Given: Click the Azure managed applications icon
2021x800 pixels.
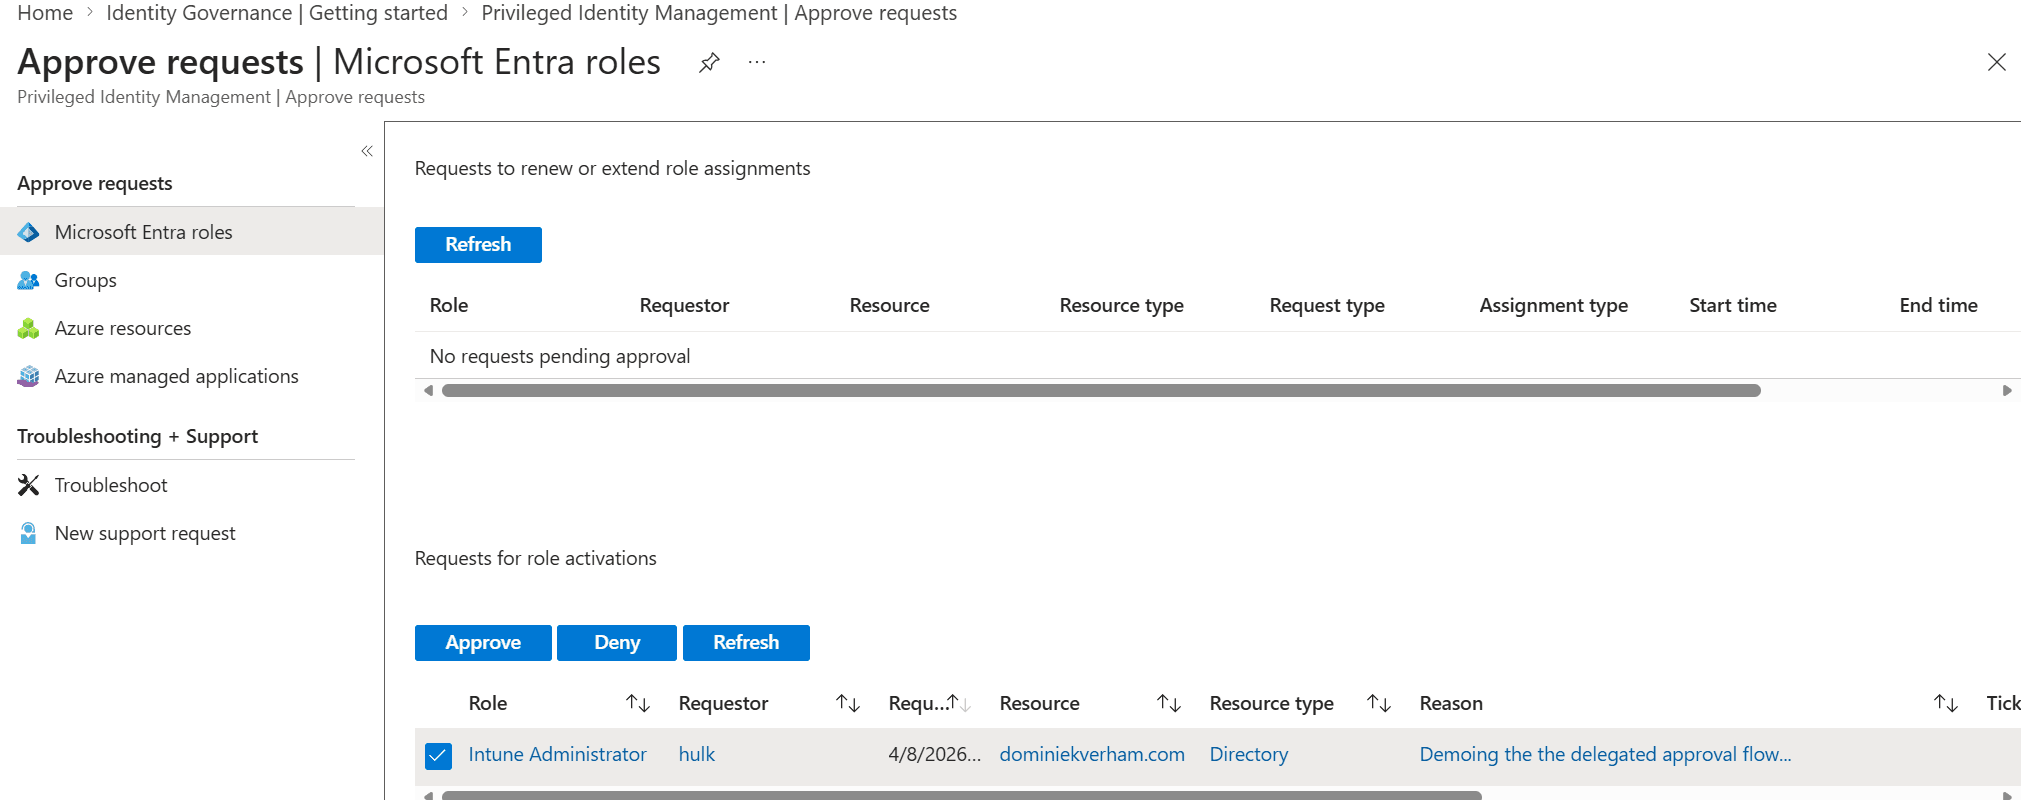Looking at the screenshot, I should tap(29, 376).
